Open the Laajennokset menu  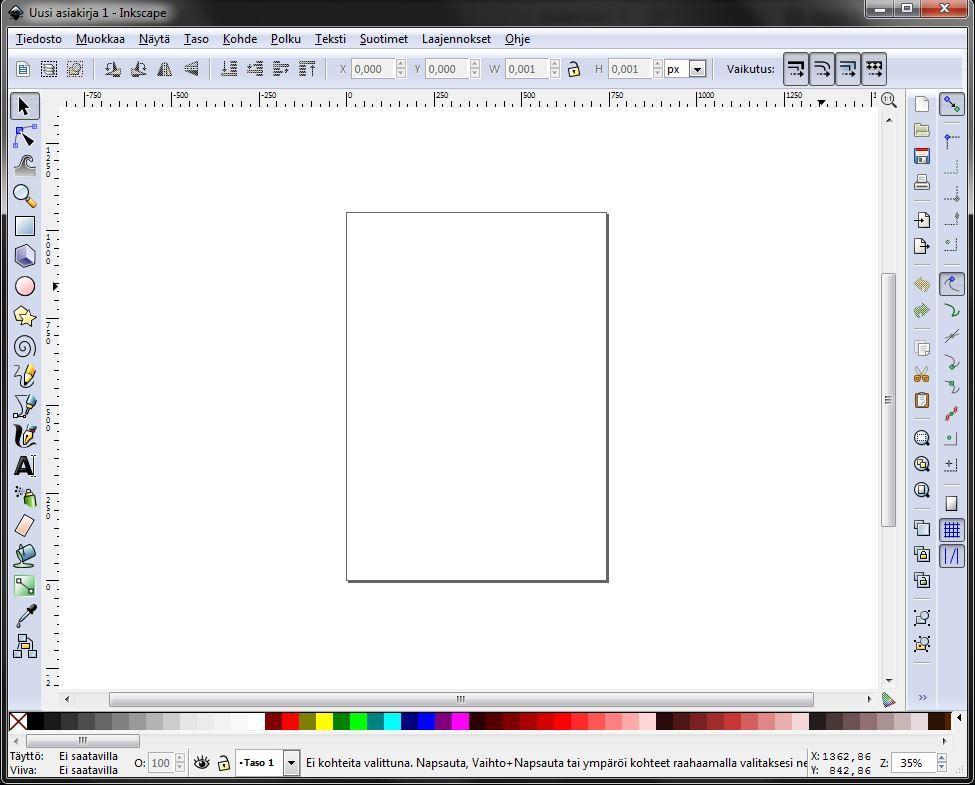pyautogui.click(x=456, y=39)
